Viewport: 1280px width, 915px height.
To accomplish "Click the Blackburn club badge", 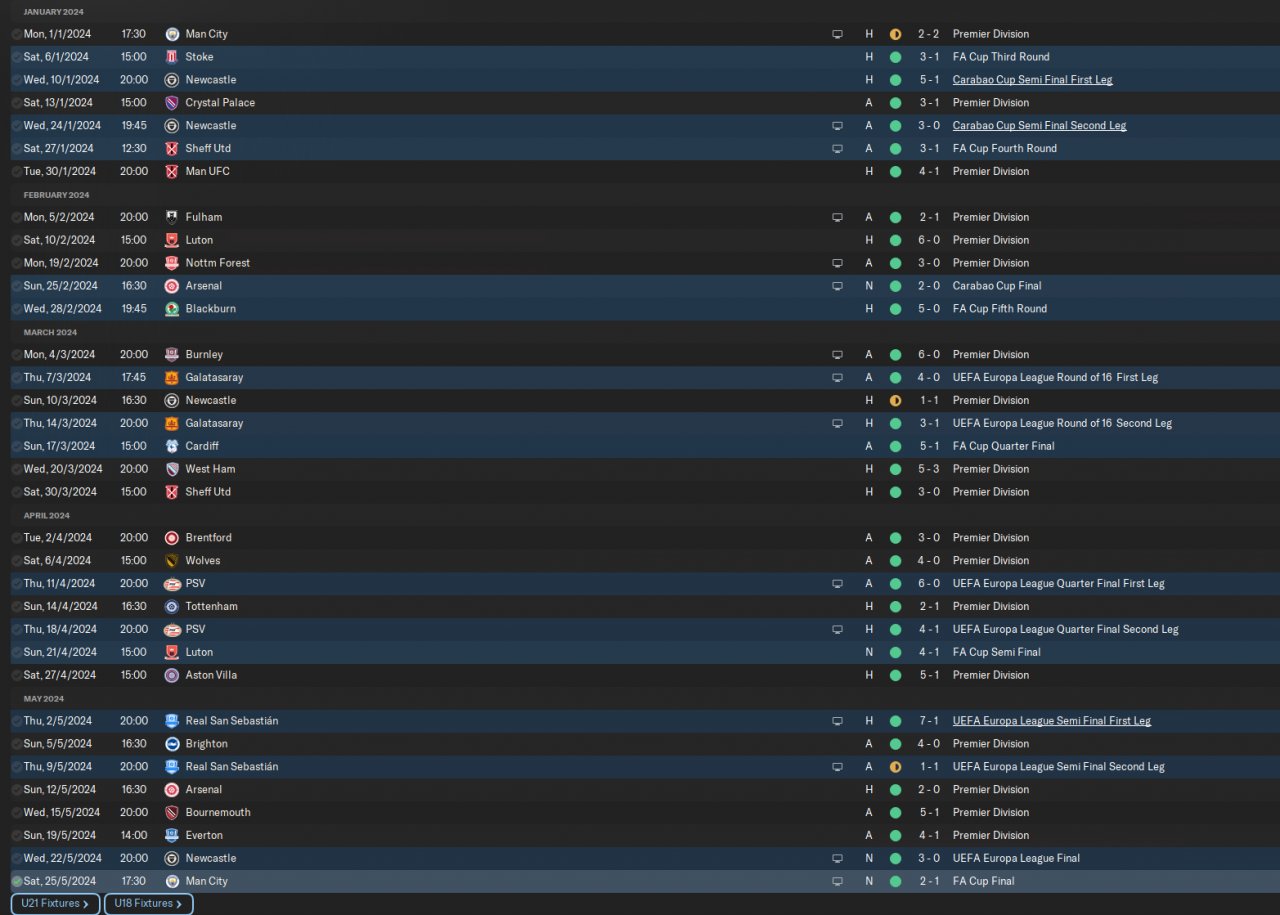I will click(x=172, y=309).
